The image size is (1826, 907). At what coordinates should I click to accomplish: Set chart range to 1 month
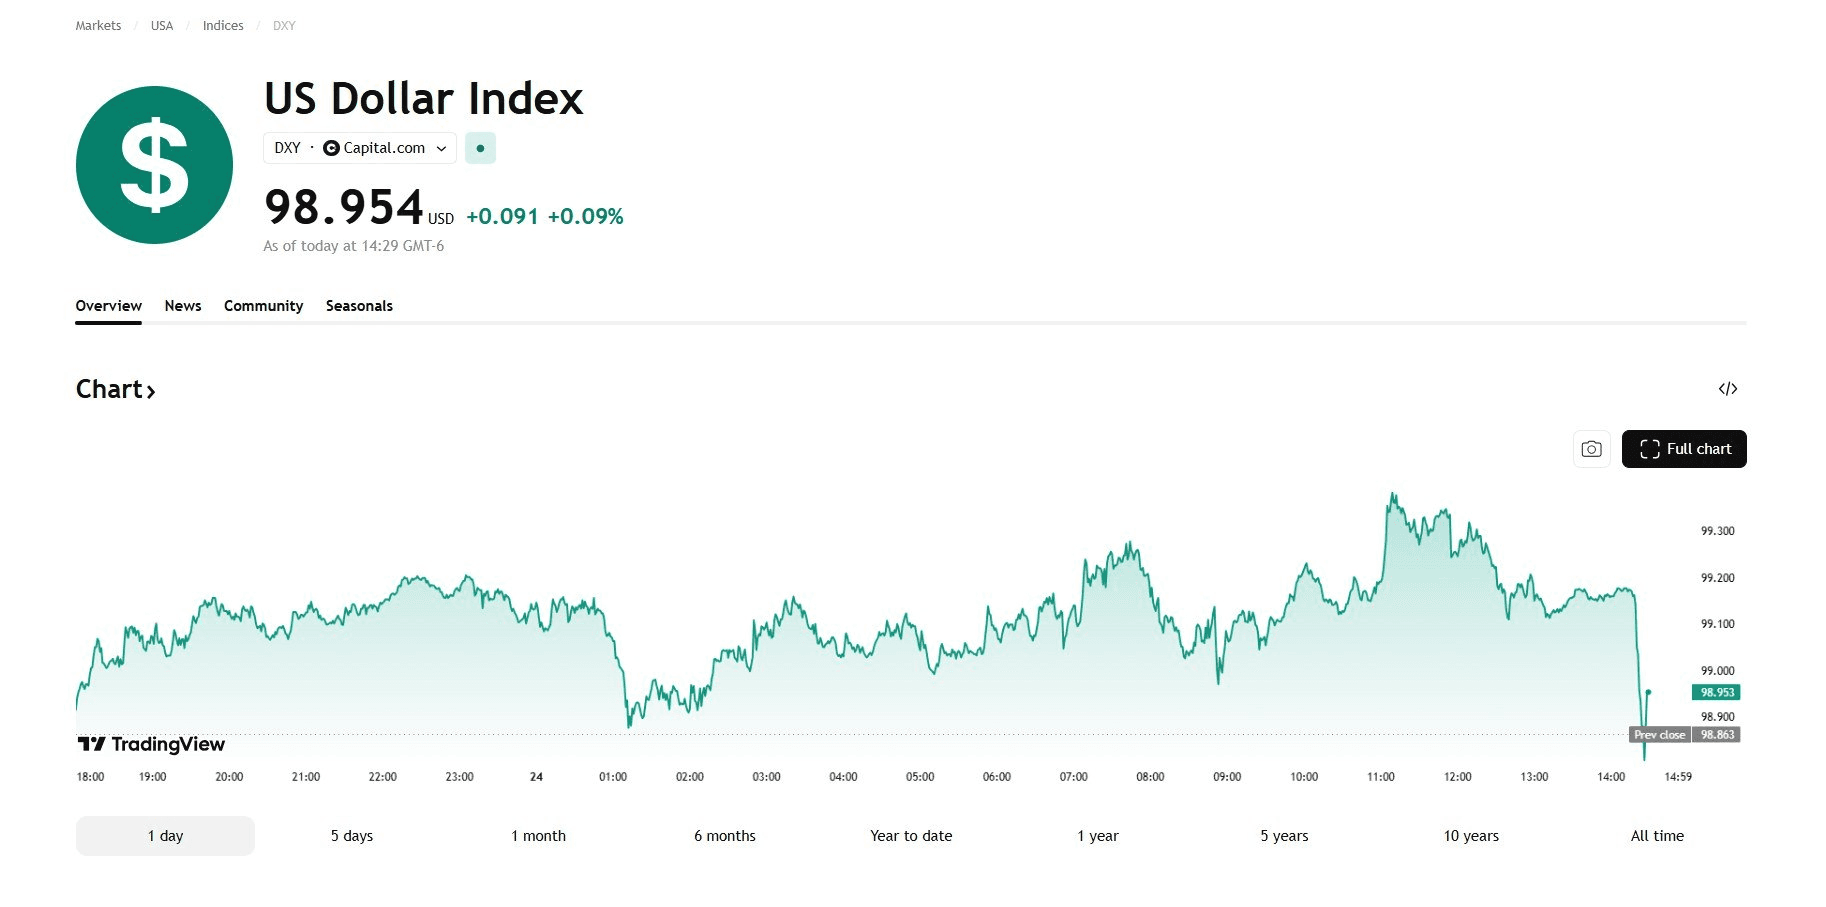538,836
